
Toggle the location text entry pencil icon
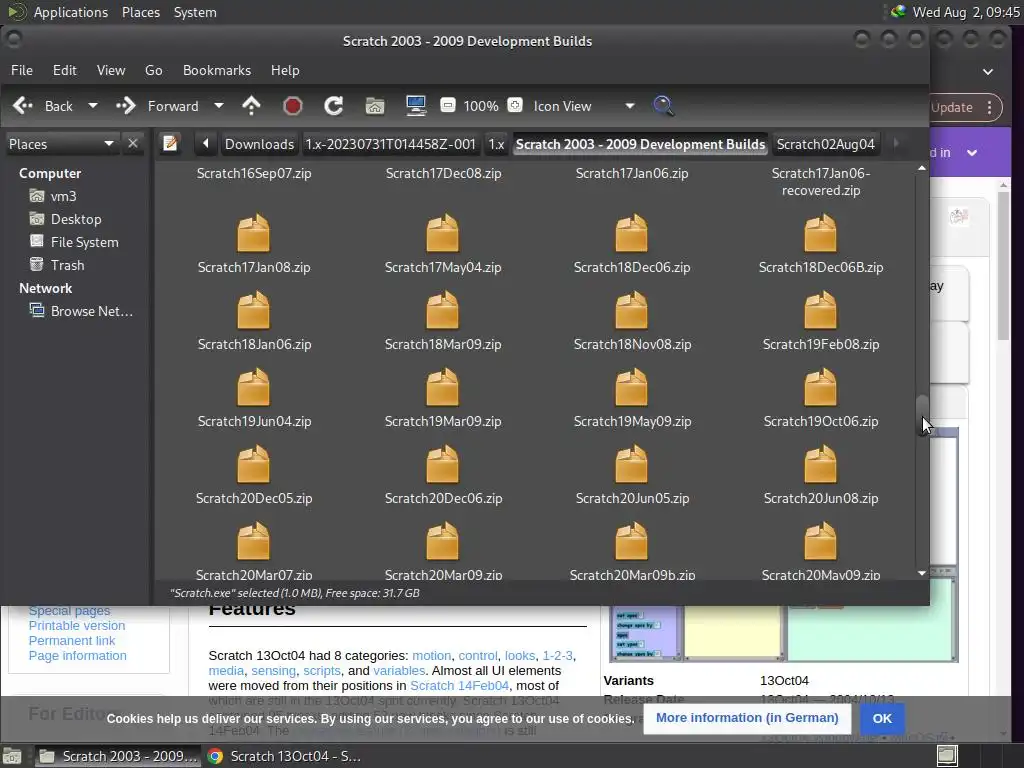[170, 143]
